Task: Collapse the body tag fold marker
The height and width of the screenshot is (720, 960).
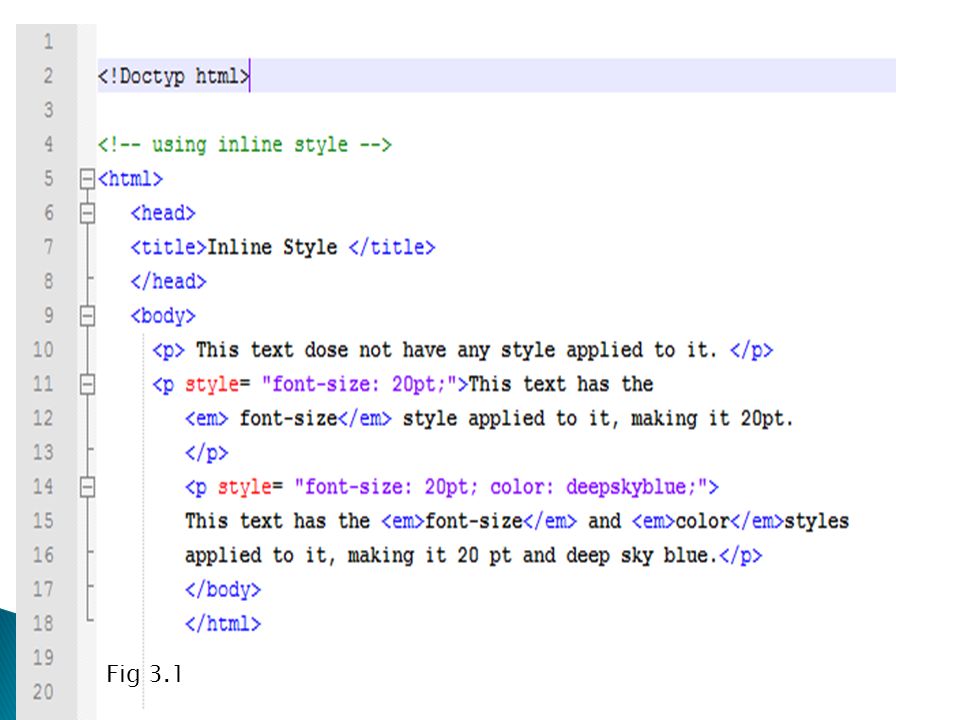Action: (x=88, y=316)
